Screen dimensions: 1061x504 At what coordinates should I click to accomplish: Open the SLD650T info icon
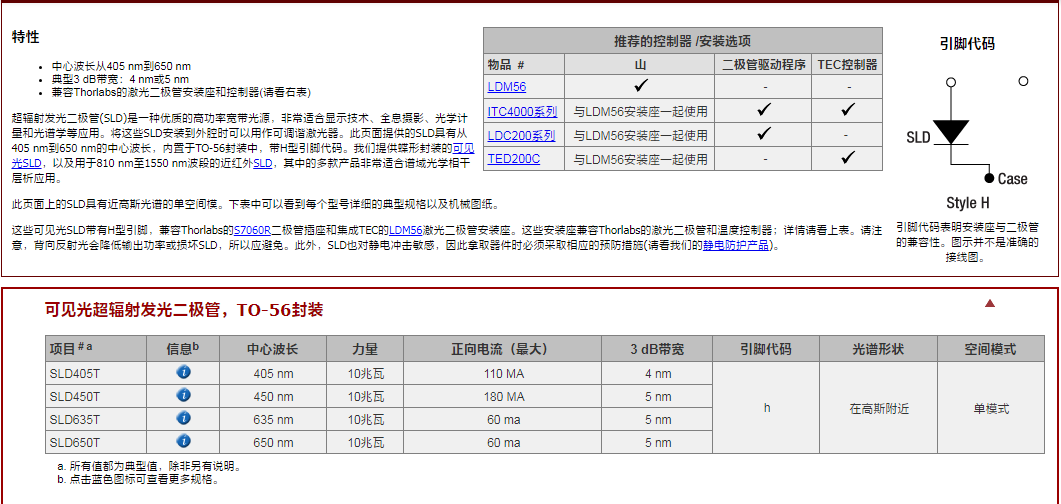(x=182, y=442)
